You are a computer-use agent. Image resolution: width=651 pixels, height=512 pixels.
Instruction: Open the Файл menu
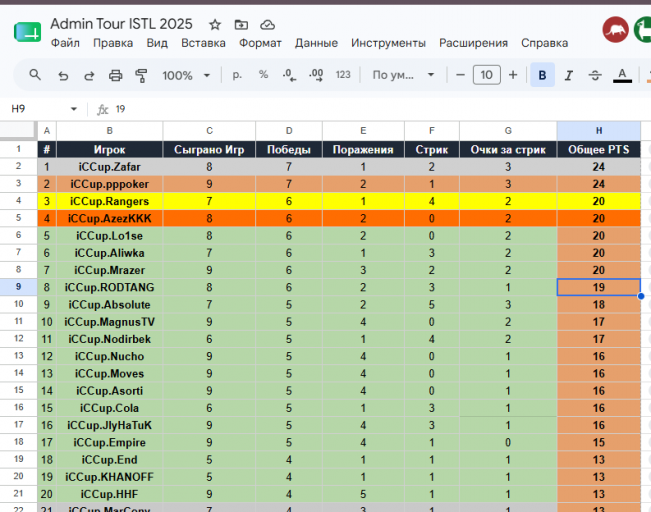click(x=65, y=43)
